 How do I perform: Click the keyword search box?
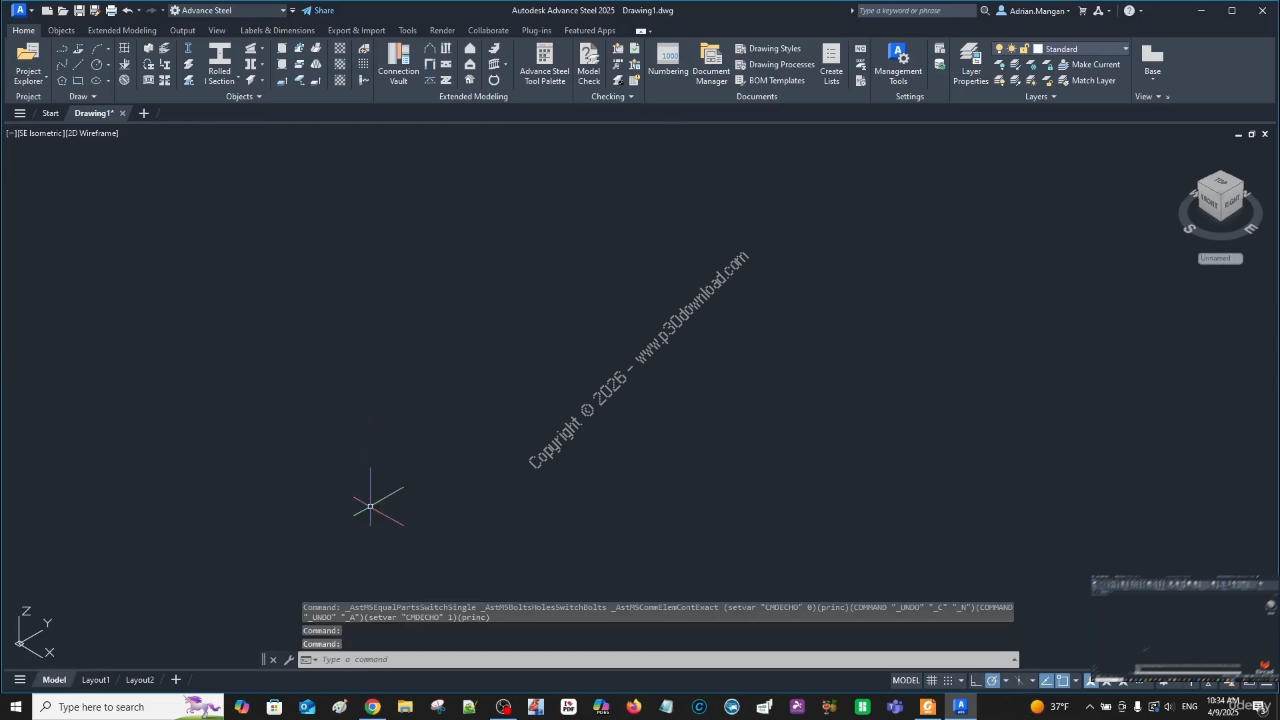(916, 11)
